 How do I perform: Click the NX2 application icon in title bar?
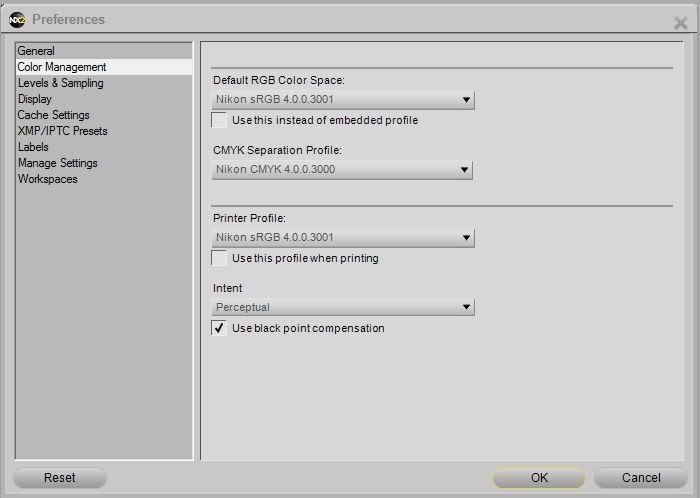coord(17,19)
